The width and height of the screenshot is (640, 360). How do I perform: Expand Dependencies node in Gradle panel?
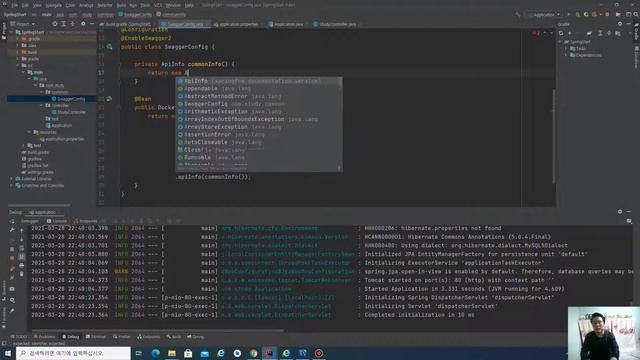[x=567, y=55]
